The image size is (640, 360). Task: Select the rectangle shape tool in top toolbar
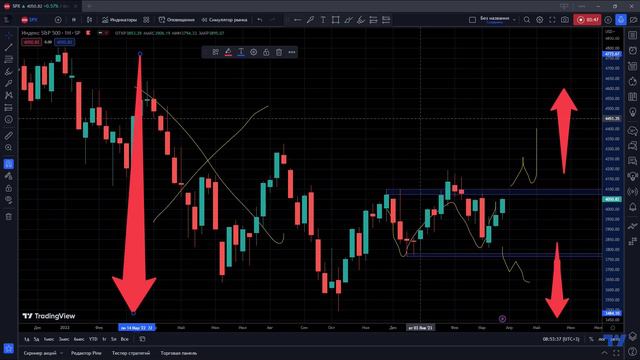[336, 20]
